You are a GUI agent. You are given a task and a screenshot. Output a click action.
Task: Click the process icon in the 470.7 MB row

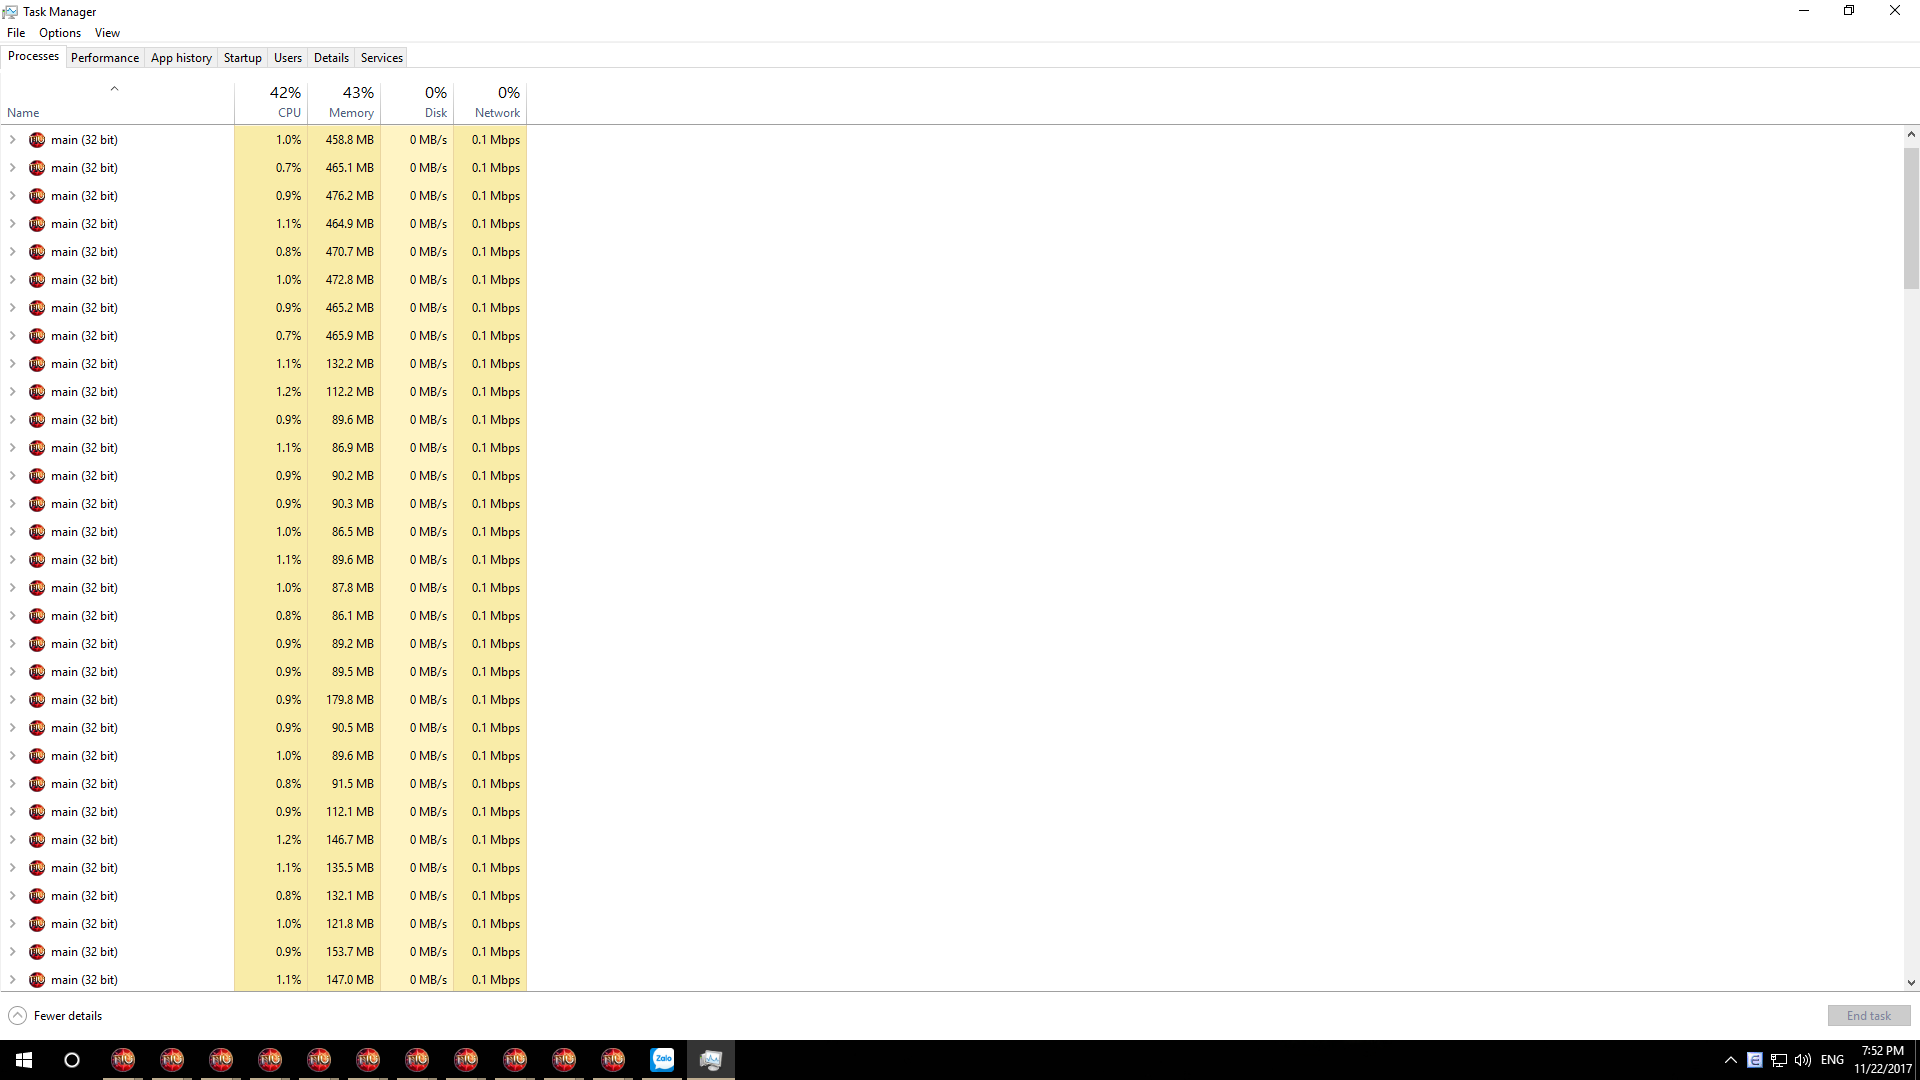pyautogui.click(x=37, y=252)
